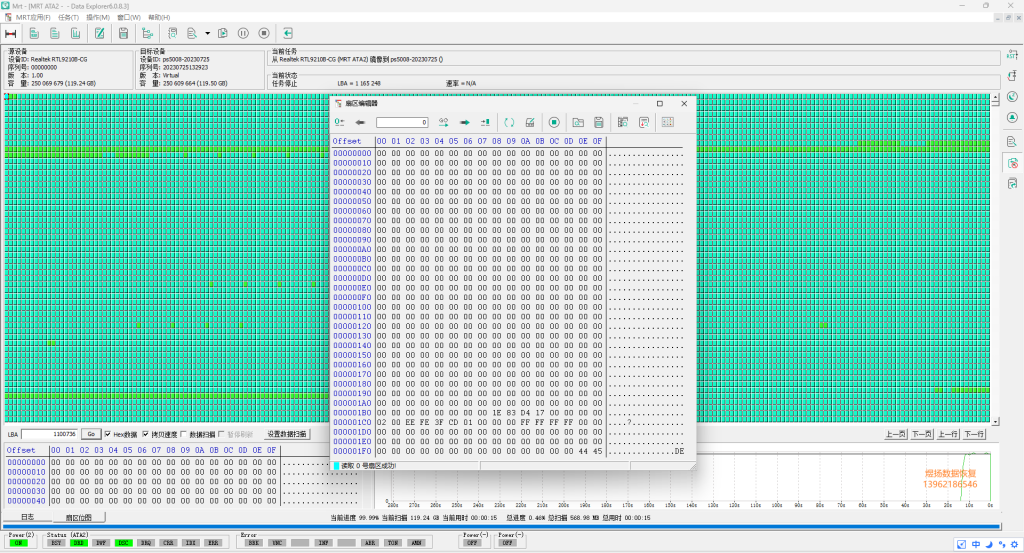
Task: Click the go-to sector icon in sector editor
Action: pos(444,122)
